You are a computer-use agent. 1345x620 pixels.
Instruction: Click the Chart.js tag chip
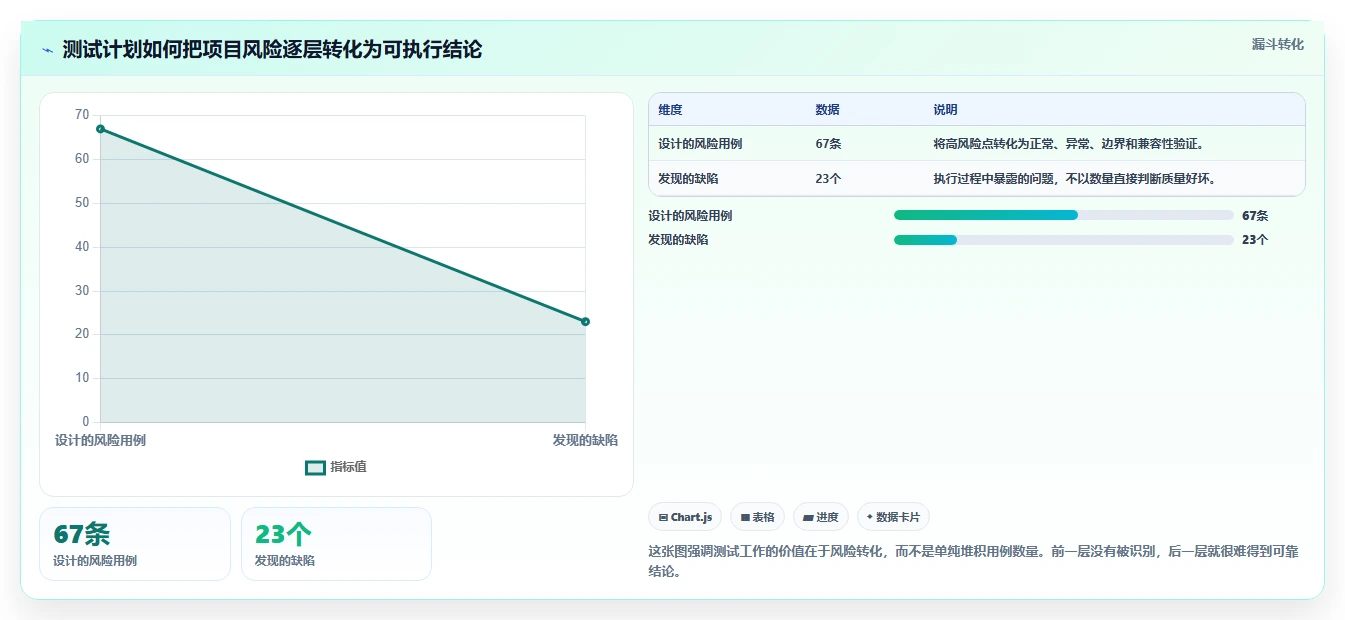coord(685,517)
